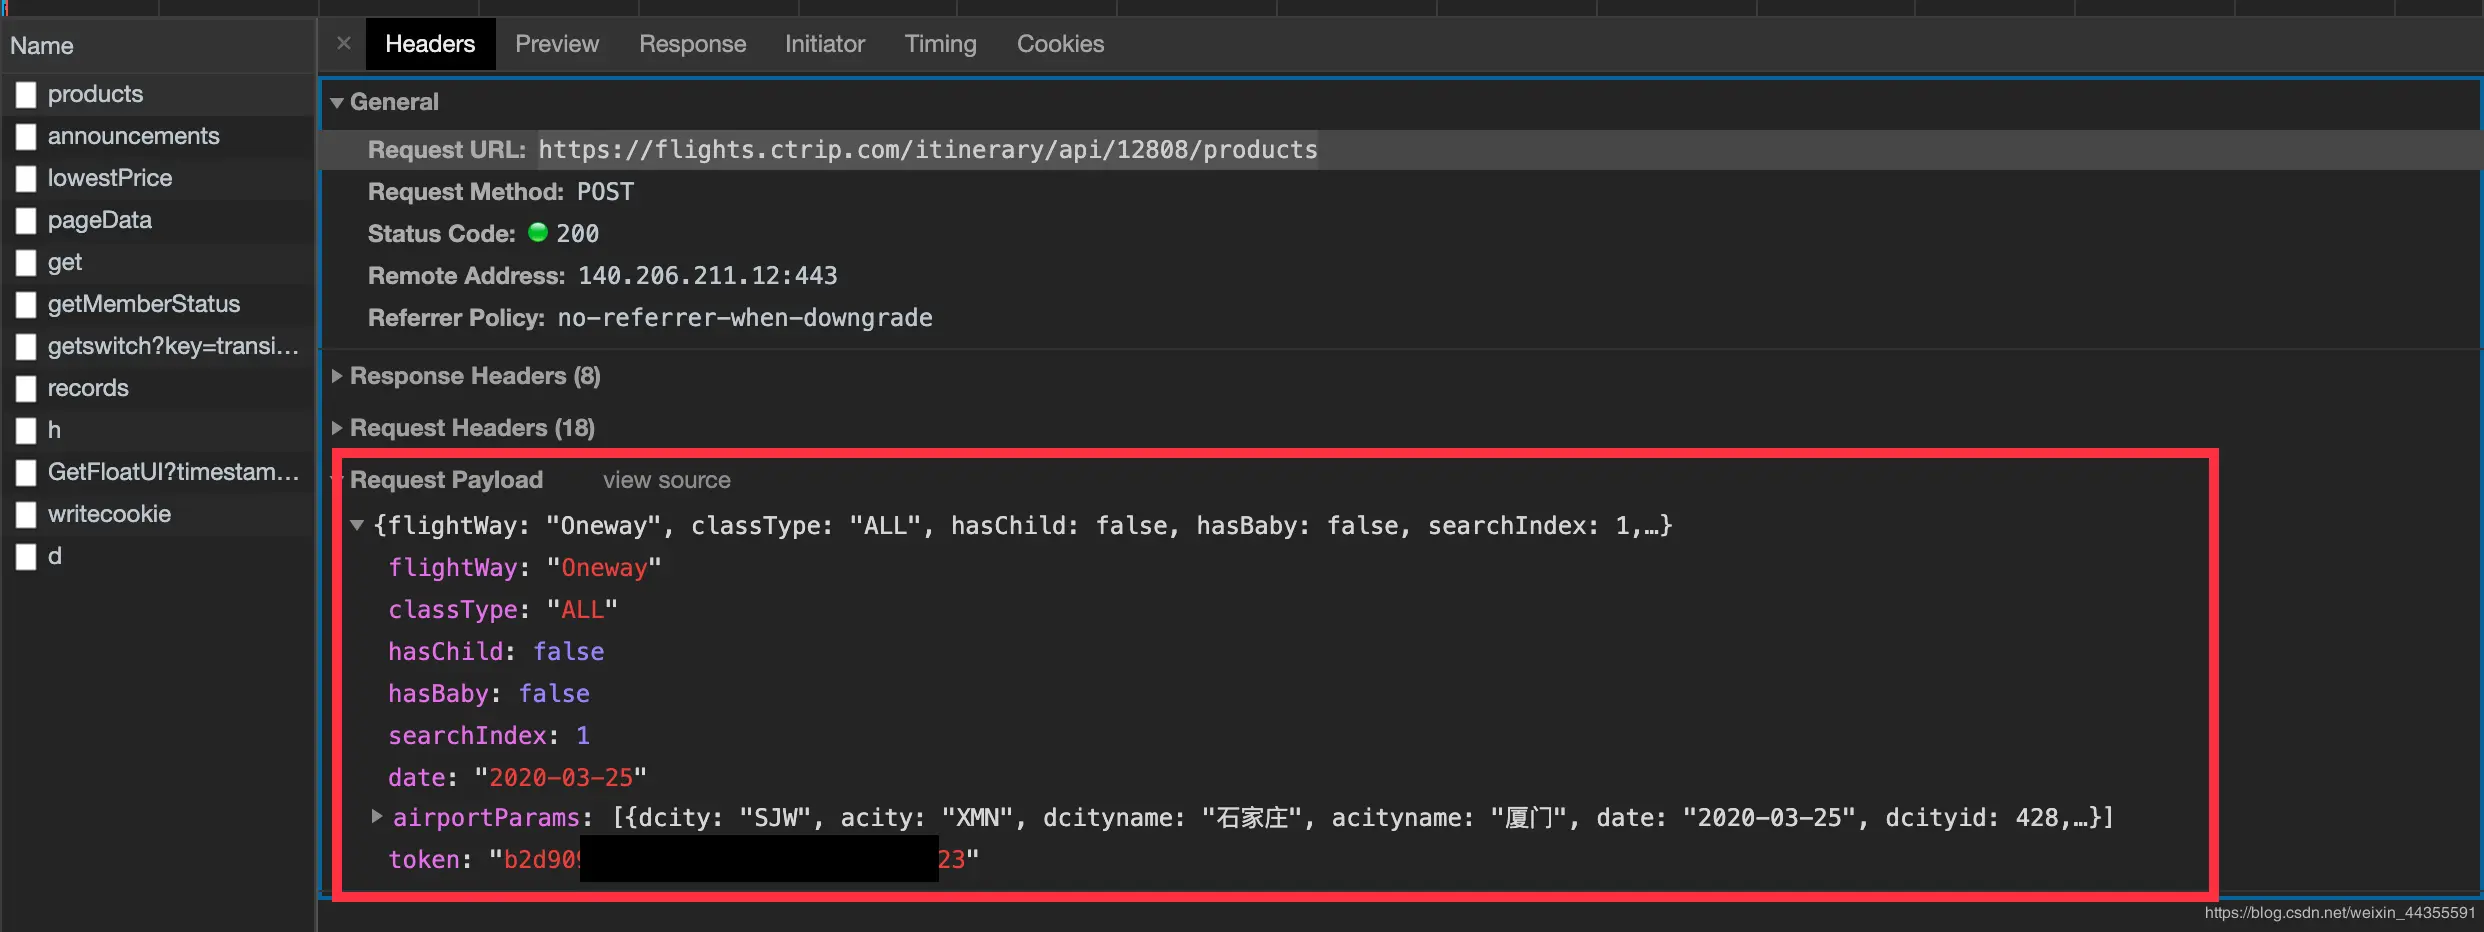Click the date "2020-03-25" payload row
Screen dimensions: 2484x932
(518, 778)
